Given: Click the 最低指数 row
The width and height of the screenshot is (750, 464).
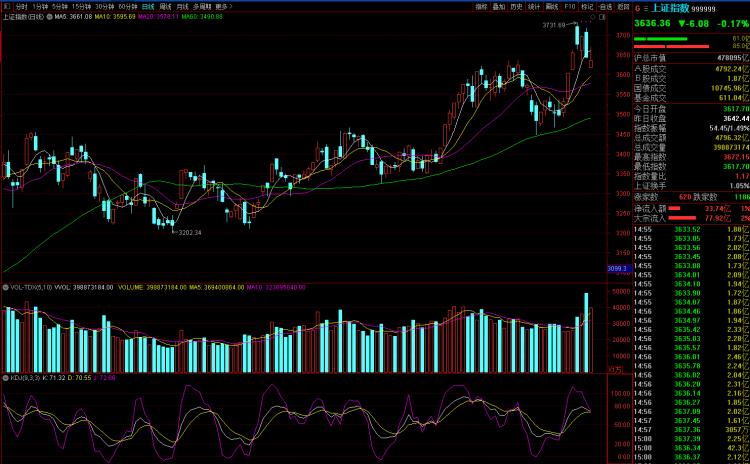Looking at the screenshot, I should (x=692, y=166).
